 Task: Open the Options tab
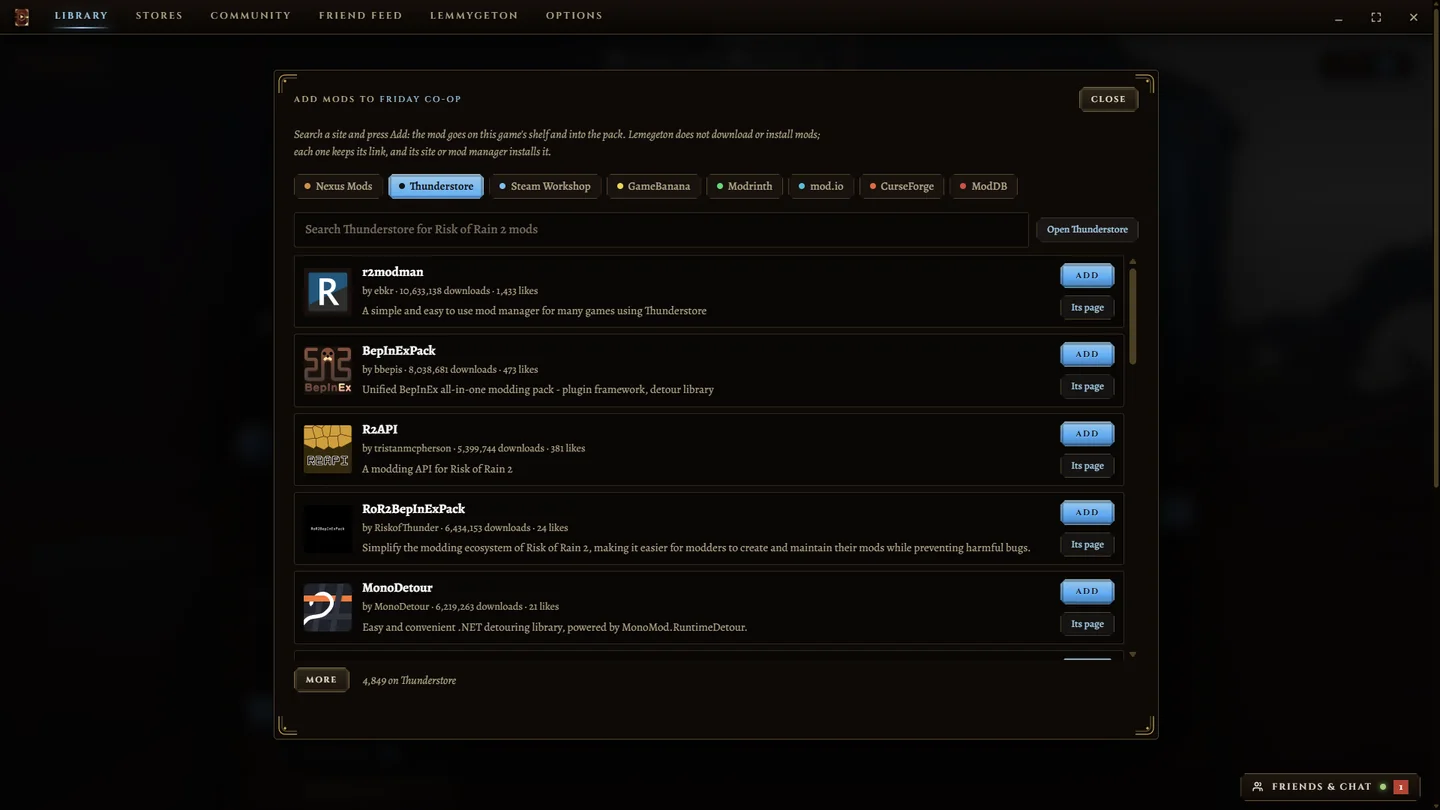pos(574,16)
